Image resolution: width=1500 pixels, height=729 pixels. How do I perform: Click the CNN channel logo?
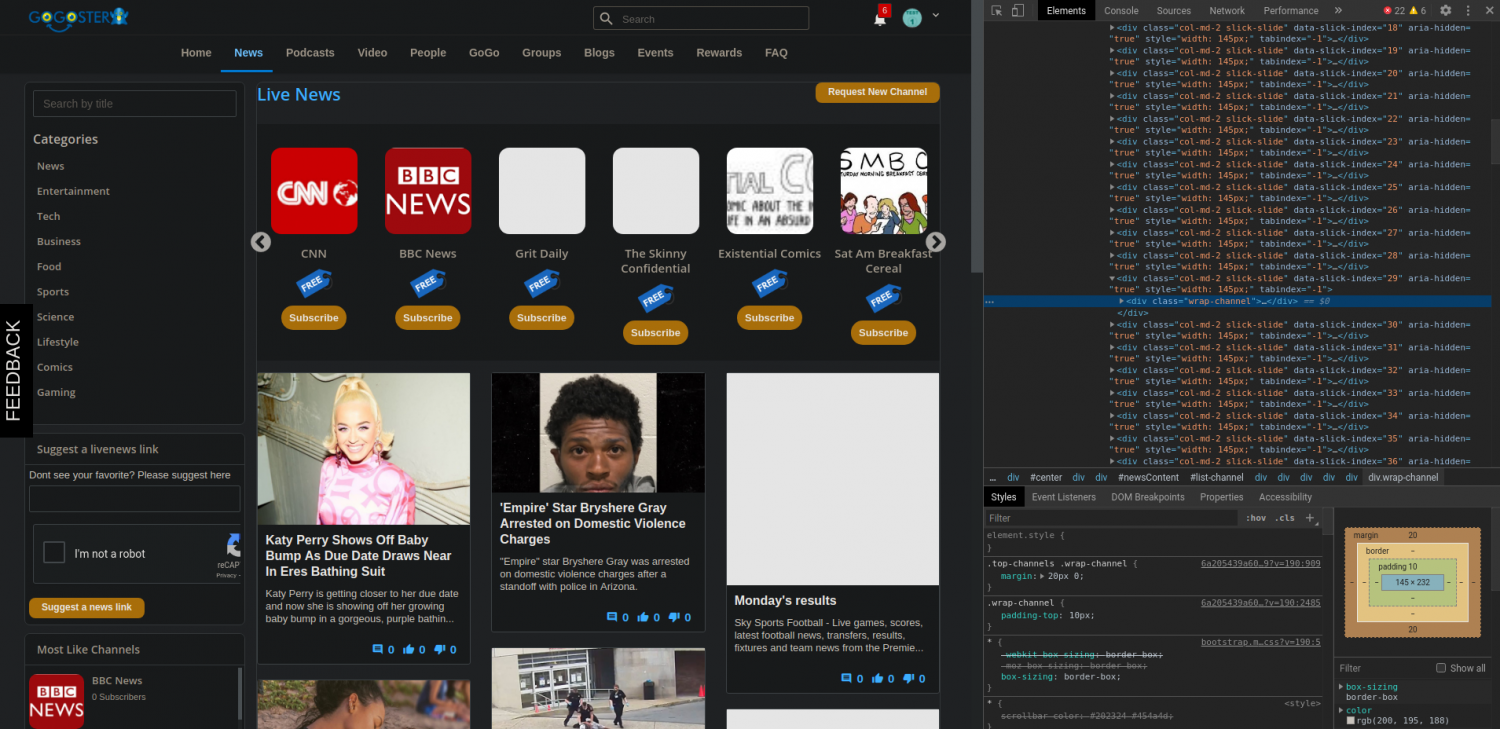[314, 191]
